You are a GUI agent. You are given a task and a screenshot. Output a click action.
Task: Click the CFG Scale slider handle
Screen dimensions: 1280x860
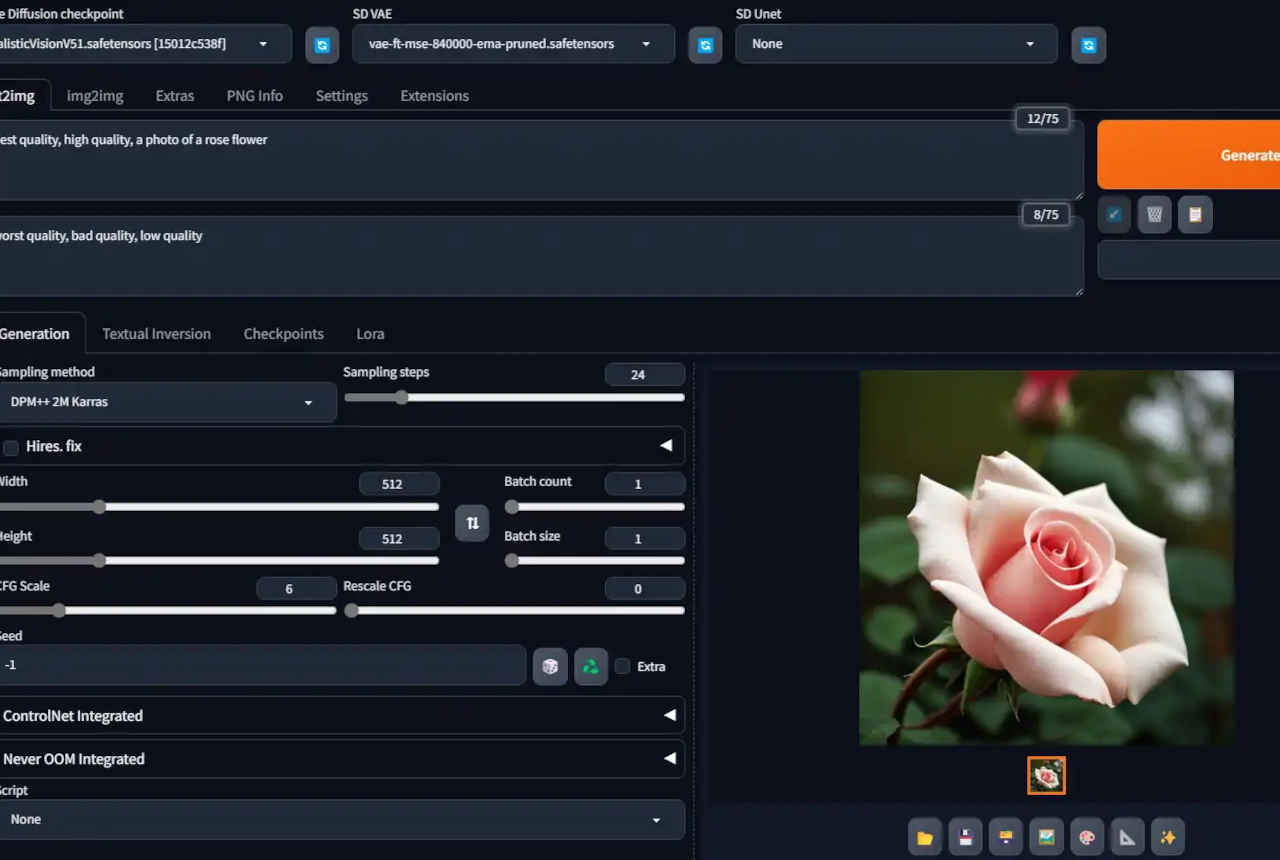59,610
